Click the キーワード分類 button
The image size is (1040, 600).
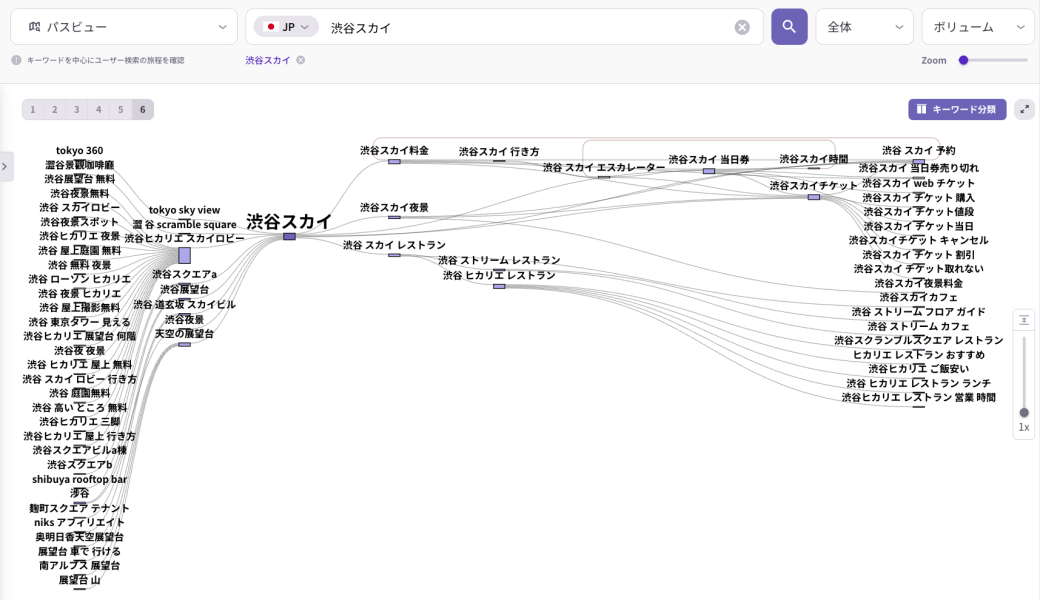(957, 109)
